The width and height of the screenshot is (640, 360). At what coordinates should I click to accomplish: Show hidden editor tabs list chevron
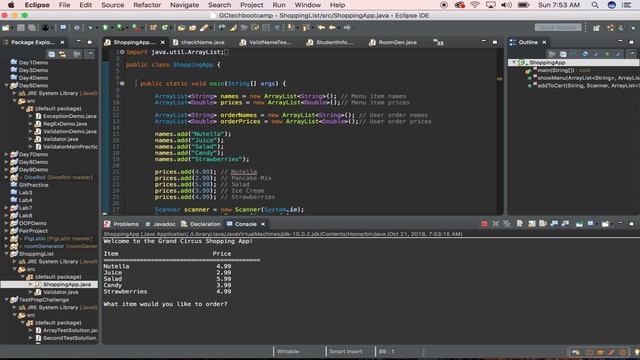coord(438,42)
